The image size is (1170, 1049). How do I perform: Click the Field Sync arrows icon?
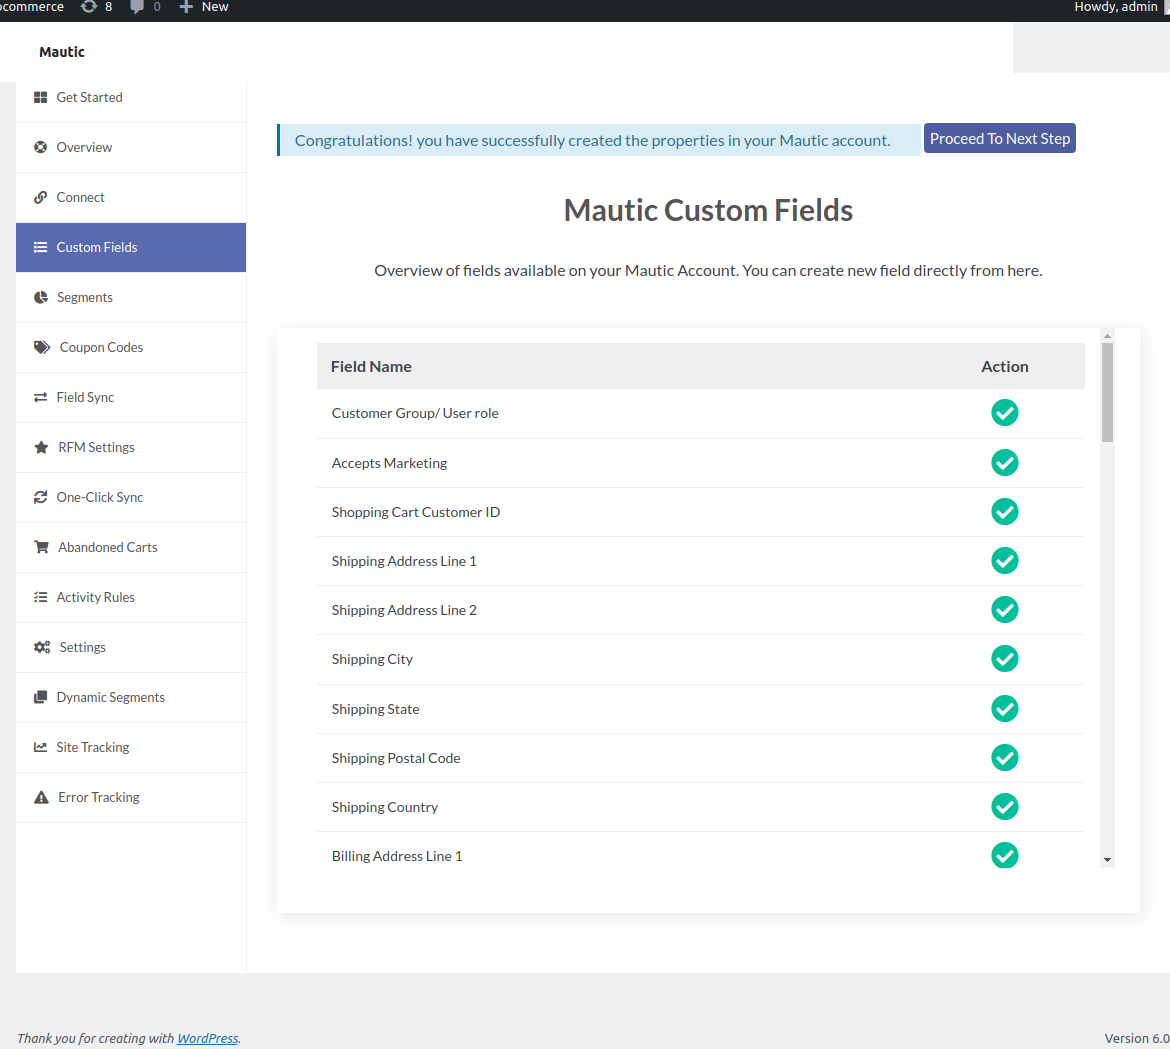point(40,398)
